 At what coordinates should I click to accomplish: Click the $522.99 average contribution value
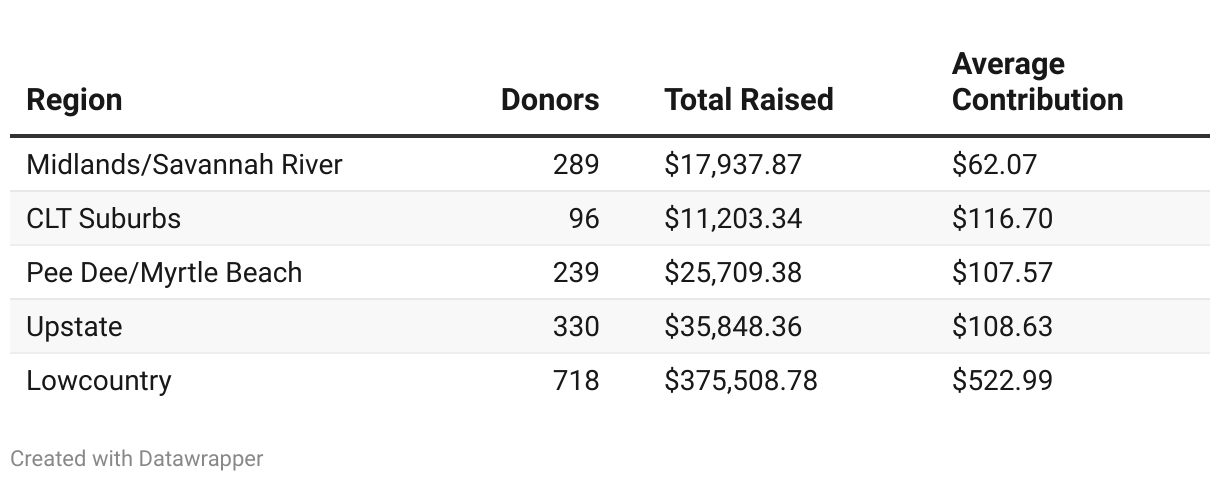(x=1002, y=380)
